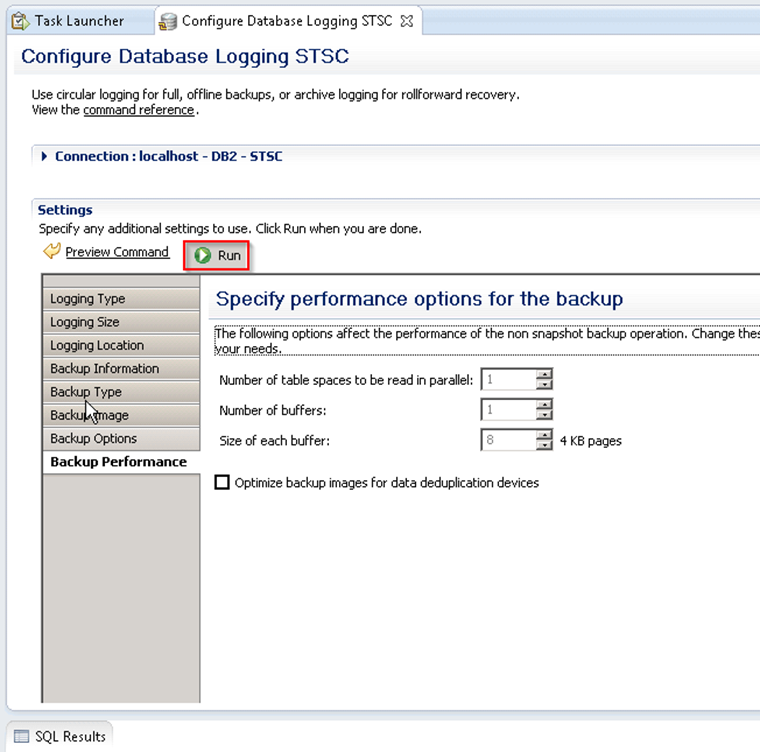Screen dimensions: 760x752
Task: Select the Logging Type settings page
Action: tap(88, 299)
